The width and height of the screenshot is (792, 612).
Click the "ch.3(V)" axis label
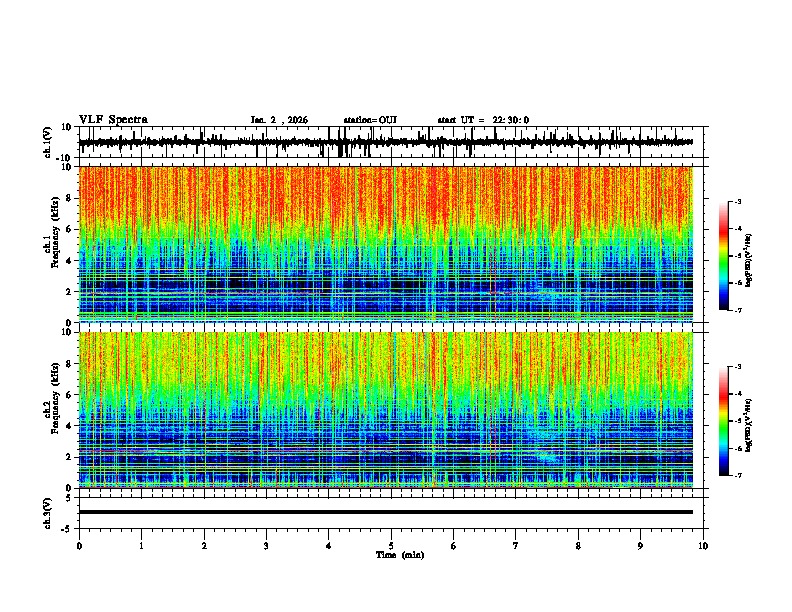[x=47, y=513]
